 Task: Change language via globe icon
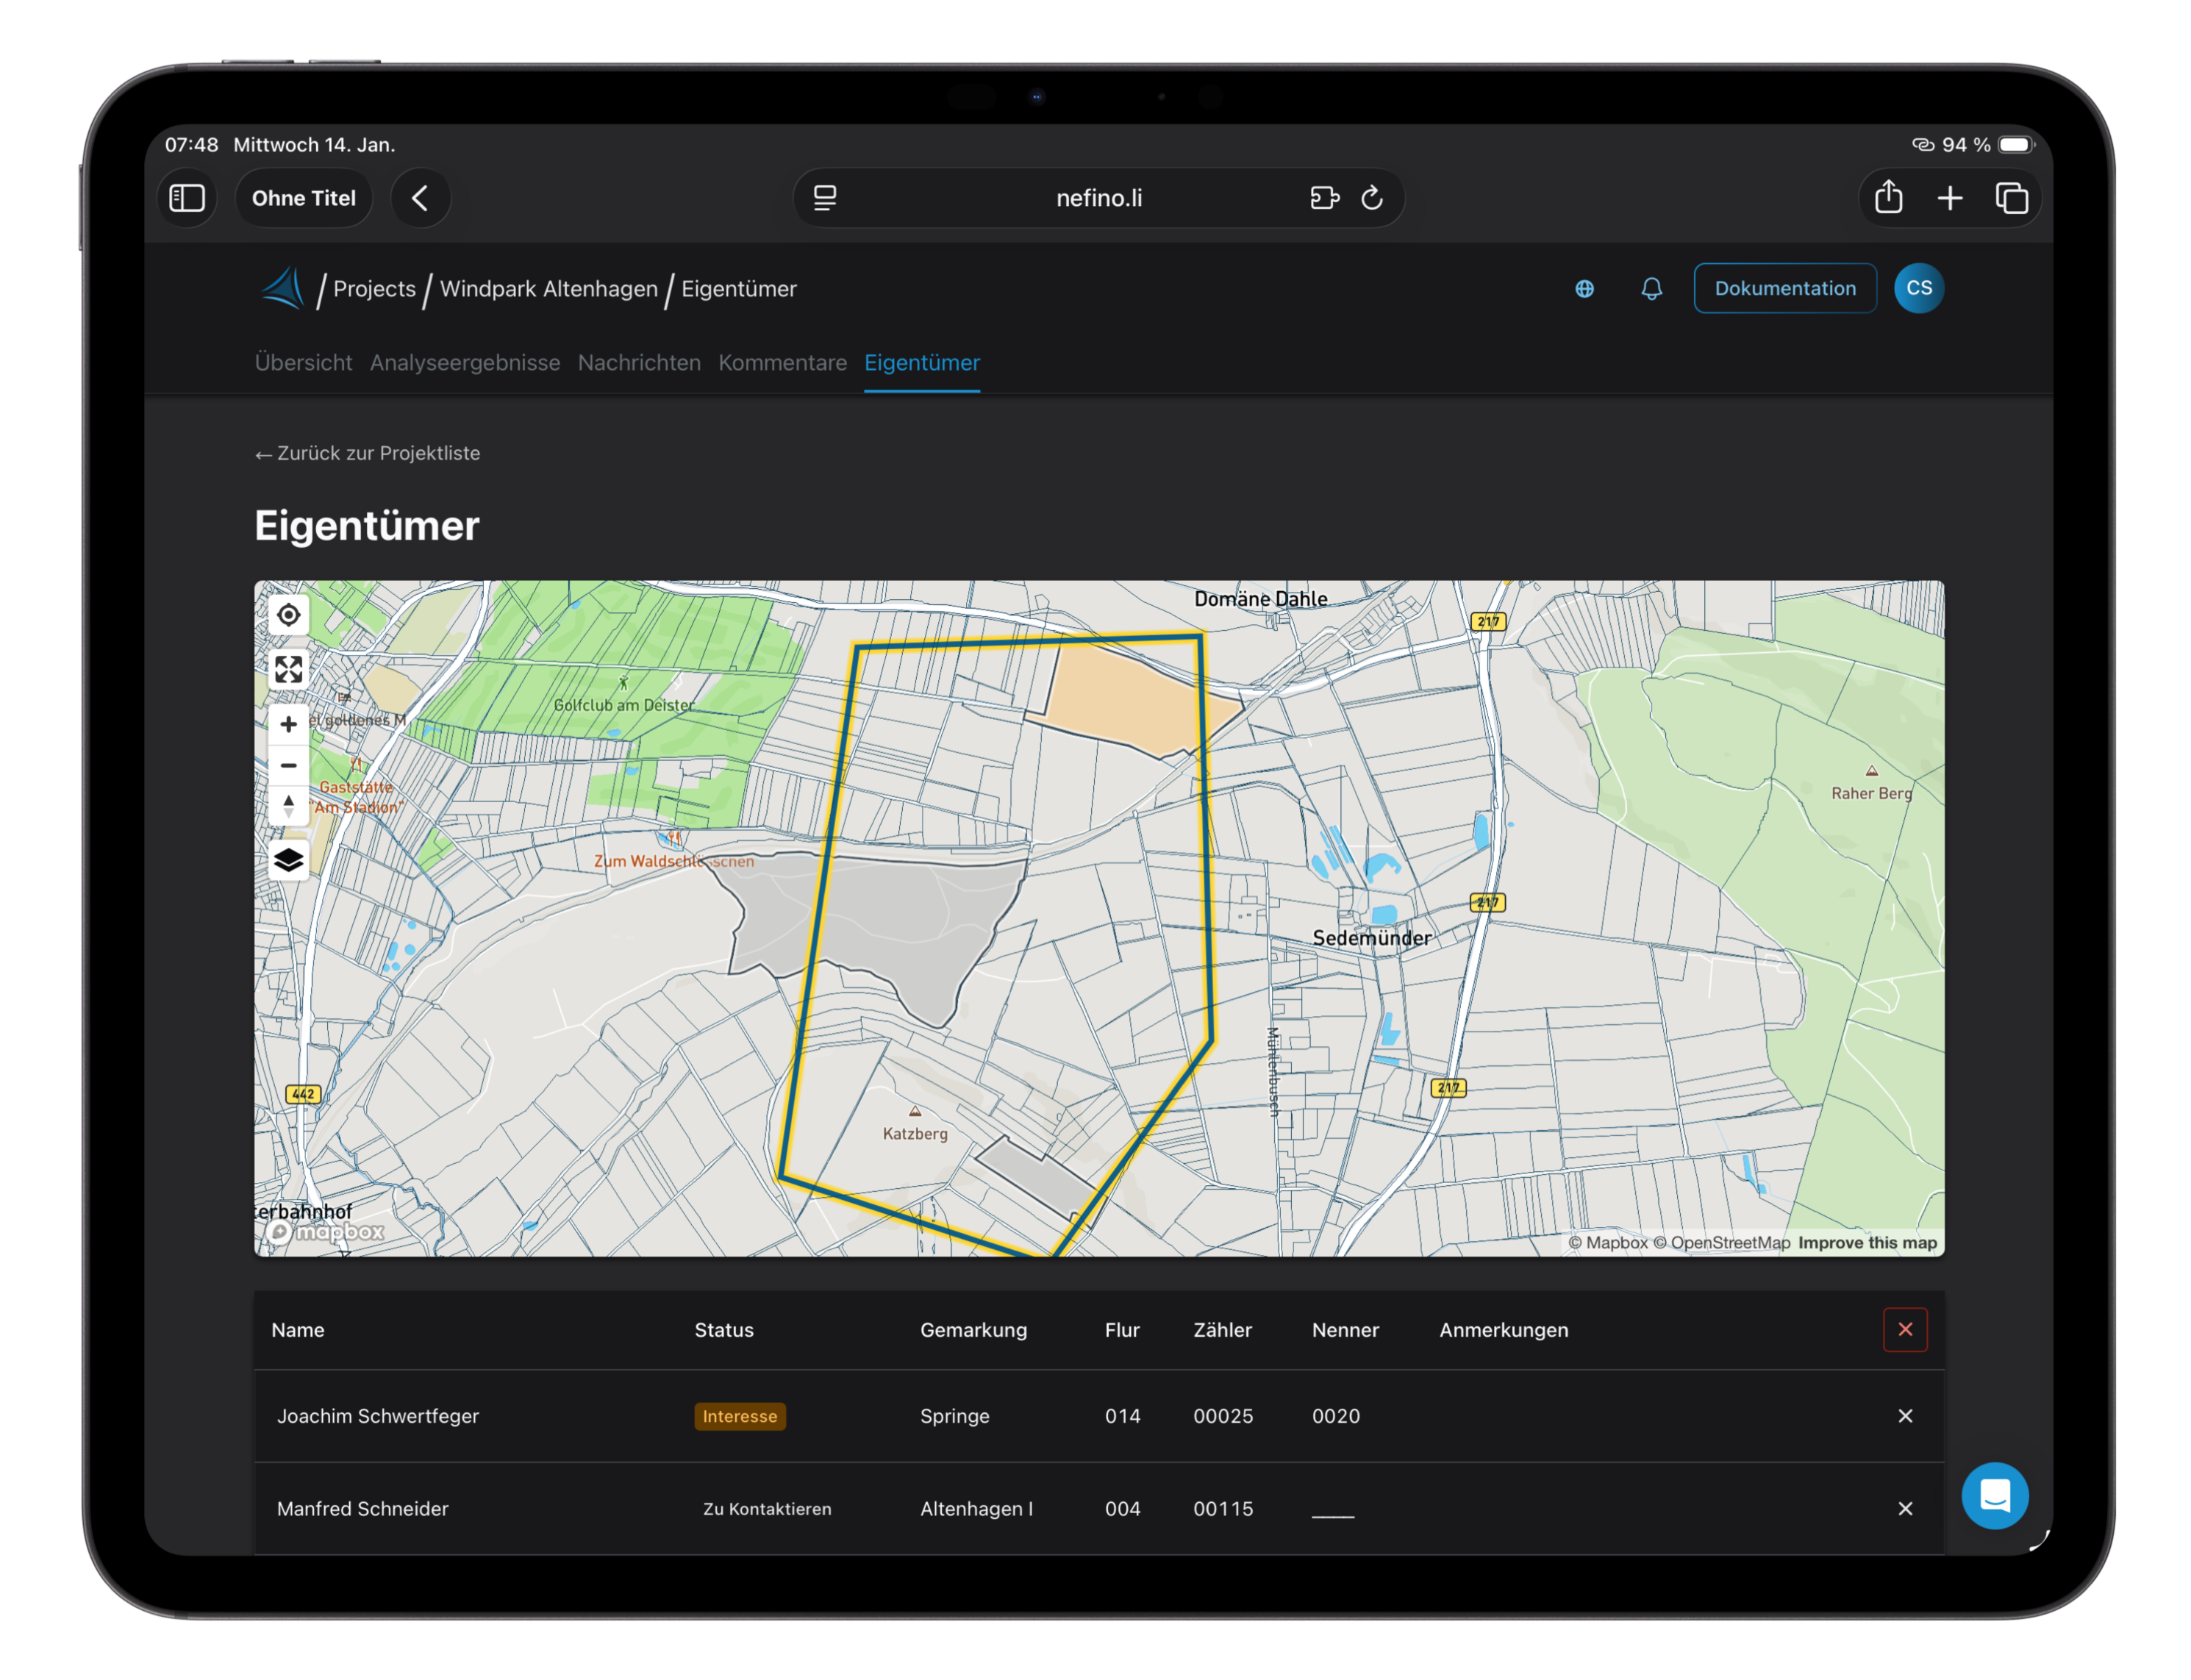(1584, 289)
